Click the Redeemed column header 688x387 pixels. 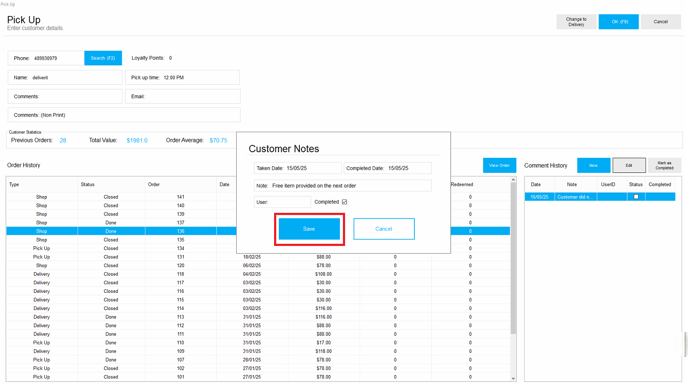pos(462,185)
